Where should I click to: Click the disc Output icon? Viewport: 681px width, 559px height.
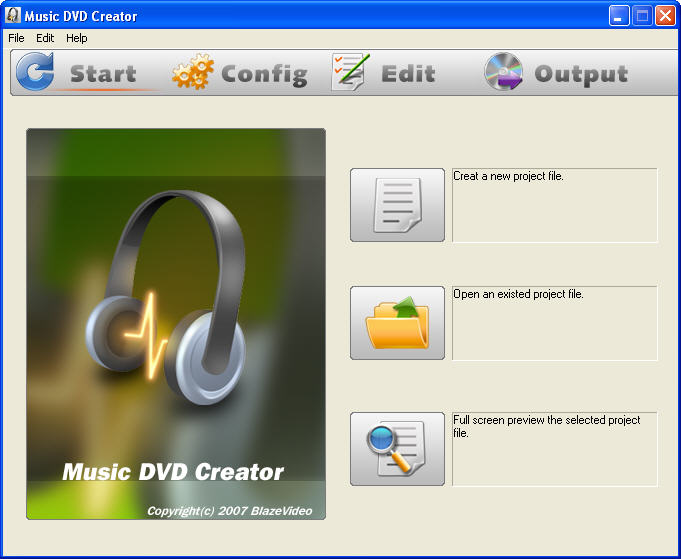503,72
